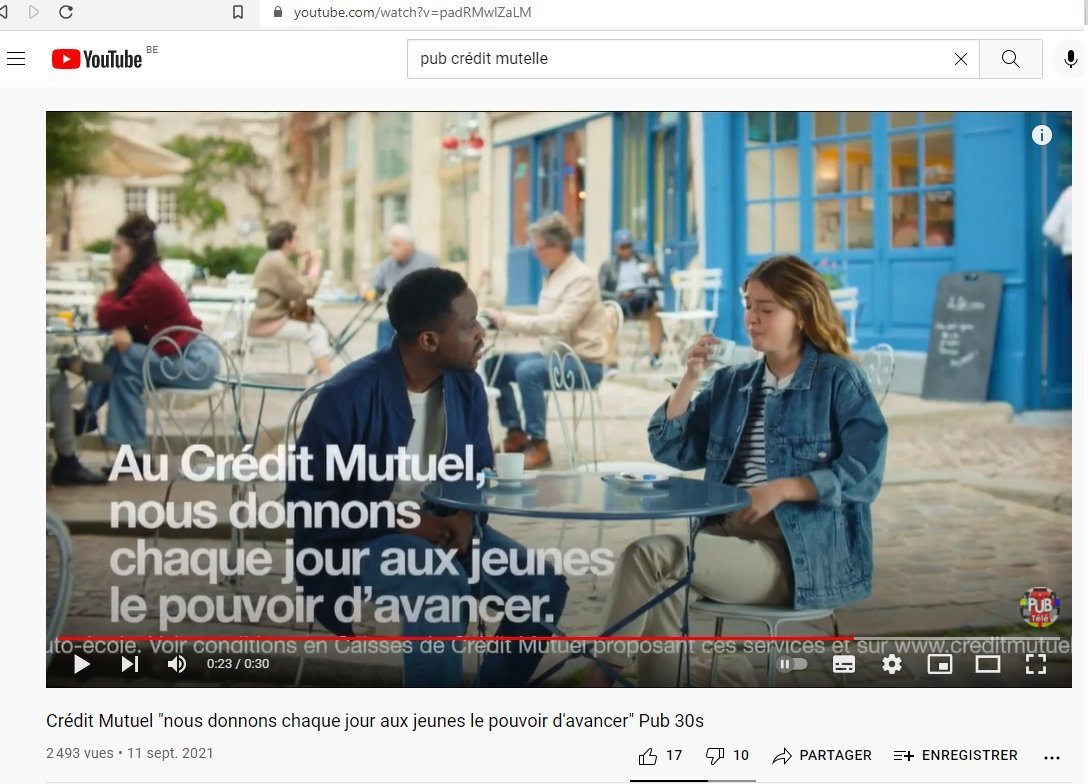Toggle subtitles with the captions button
Screen dimensions: 1088x784
[x=844, y=664]
